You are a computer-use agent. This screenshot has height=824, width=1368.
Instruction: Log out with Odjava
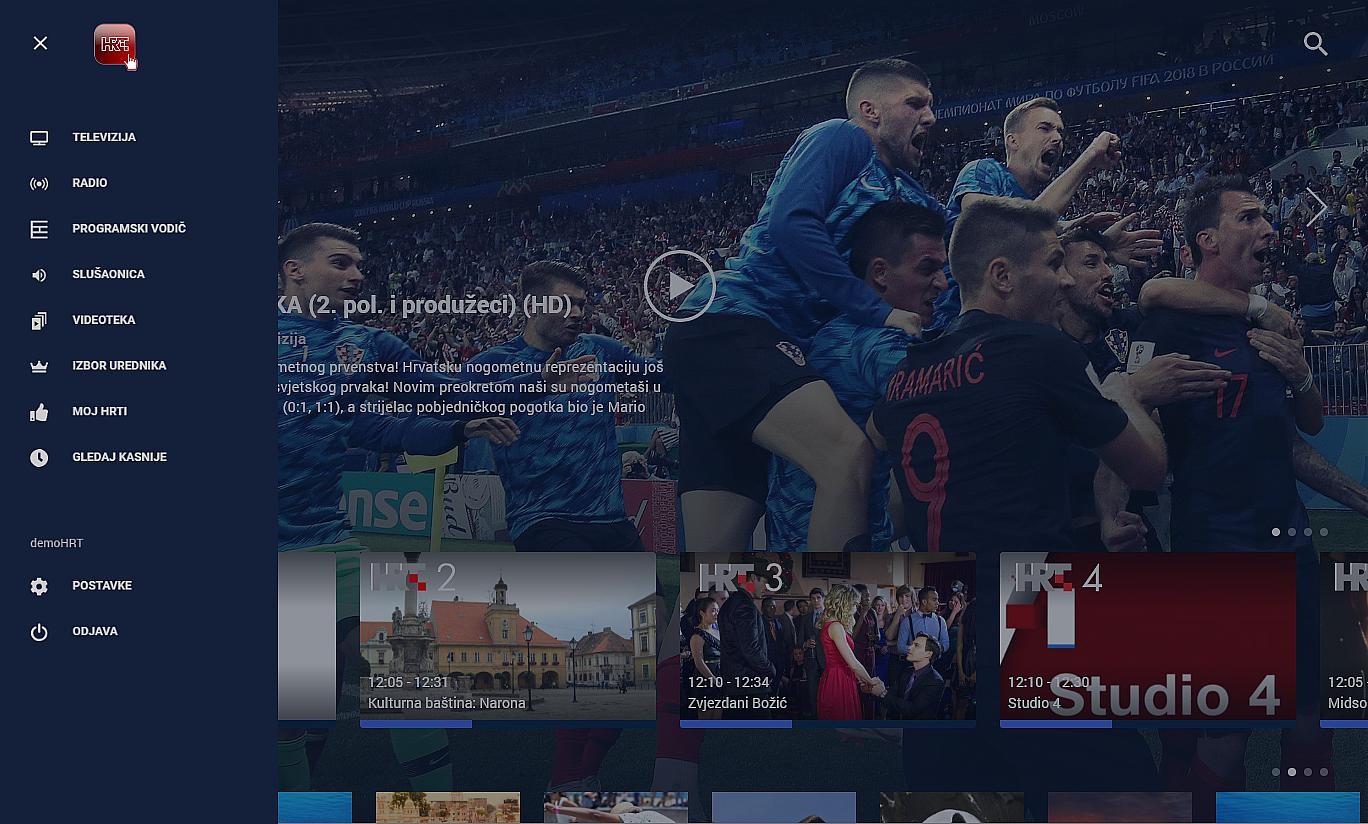[95, 631]
